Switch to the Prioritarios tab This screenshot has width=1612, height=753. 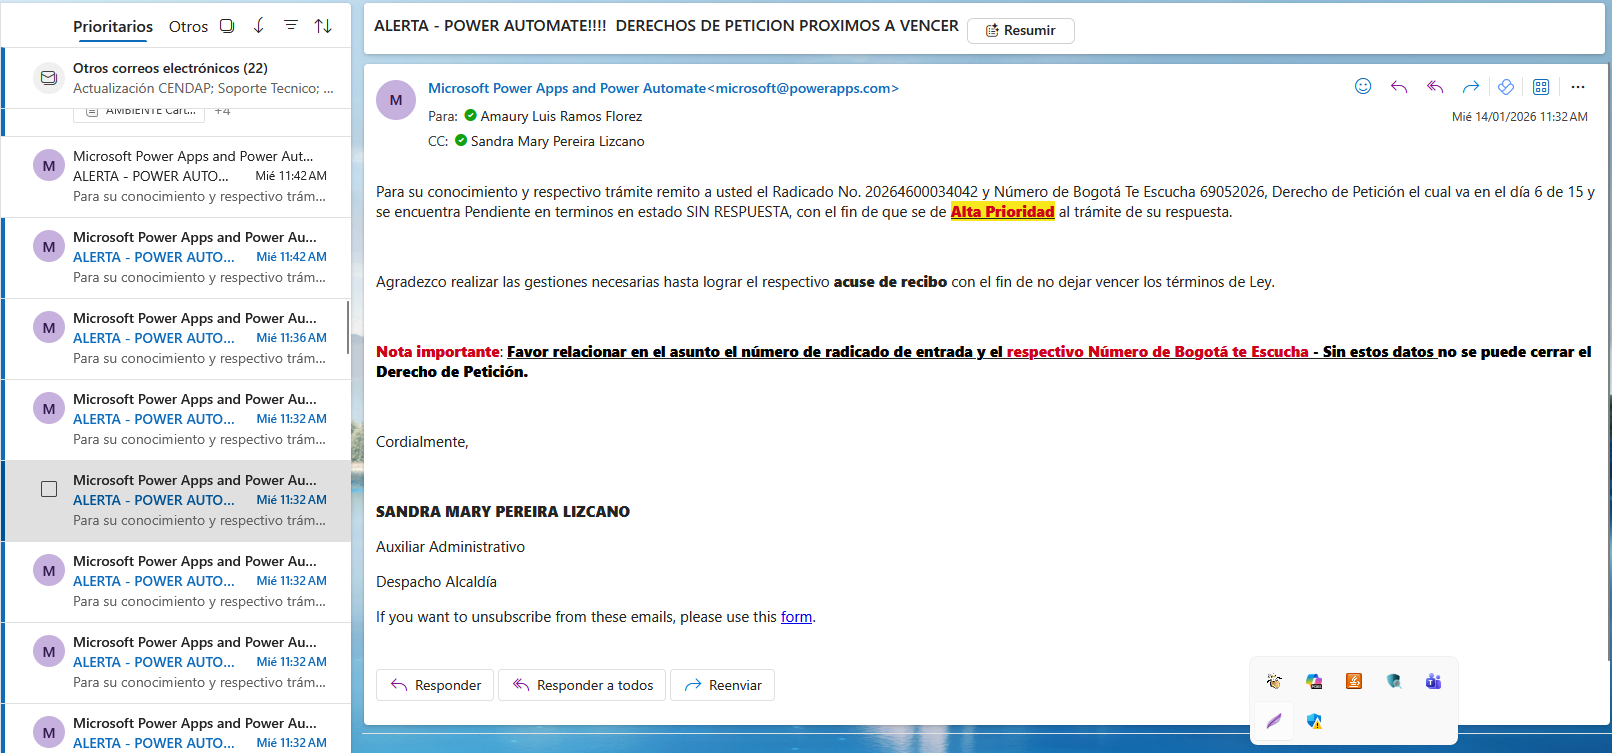[x=113, y=27]
